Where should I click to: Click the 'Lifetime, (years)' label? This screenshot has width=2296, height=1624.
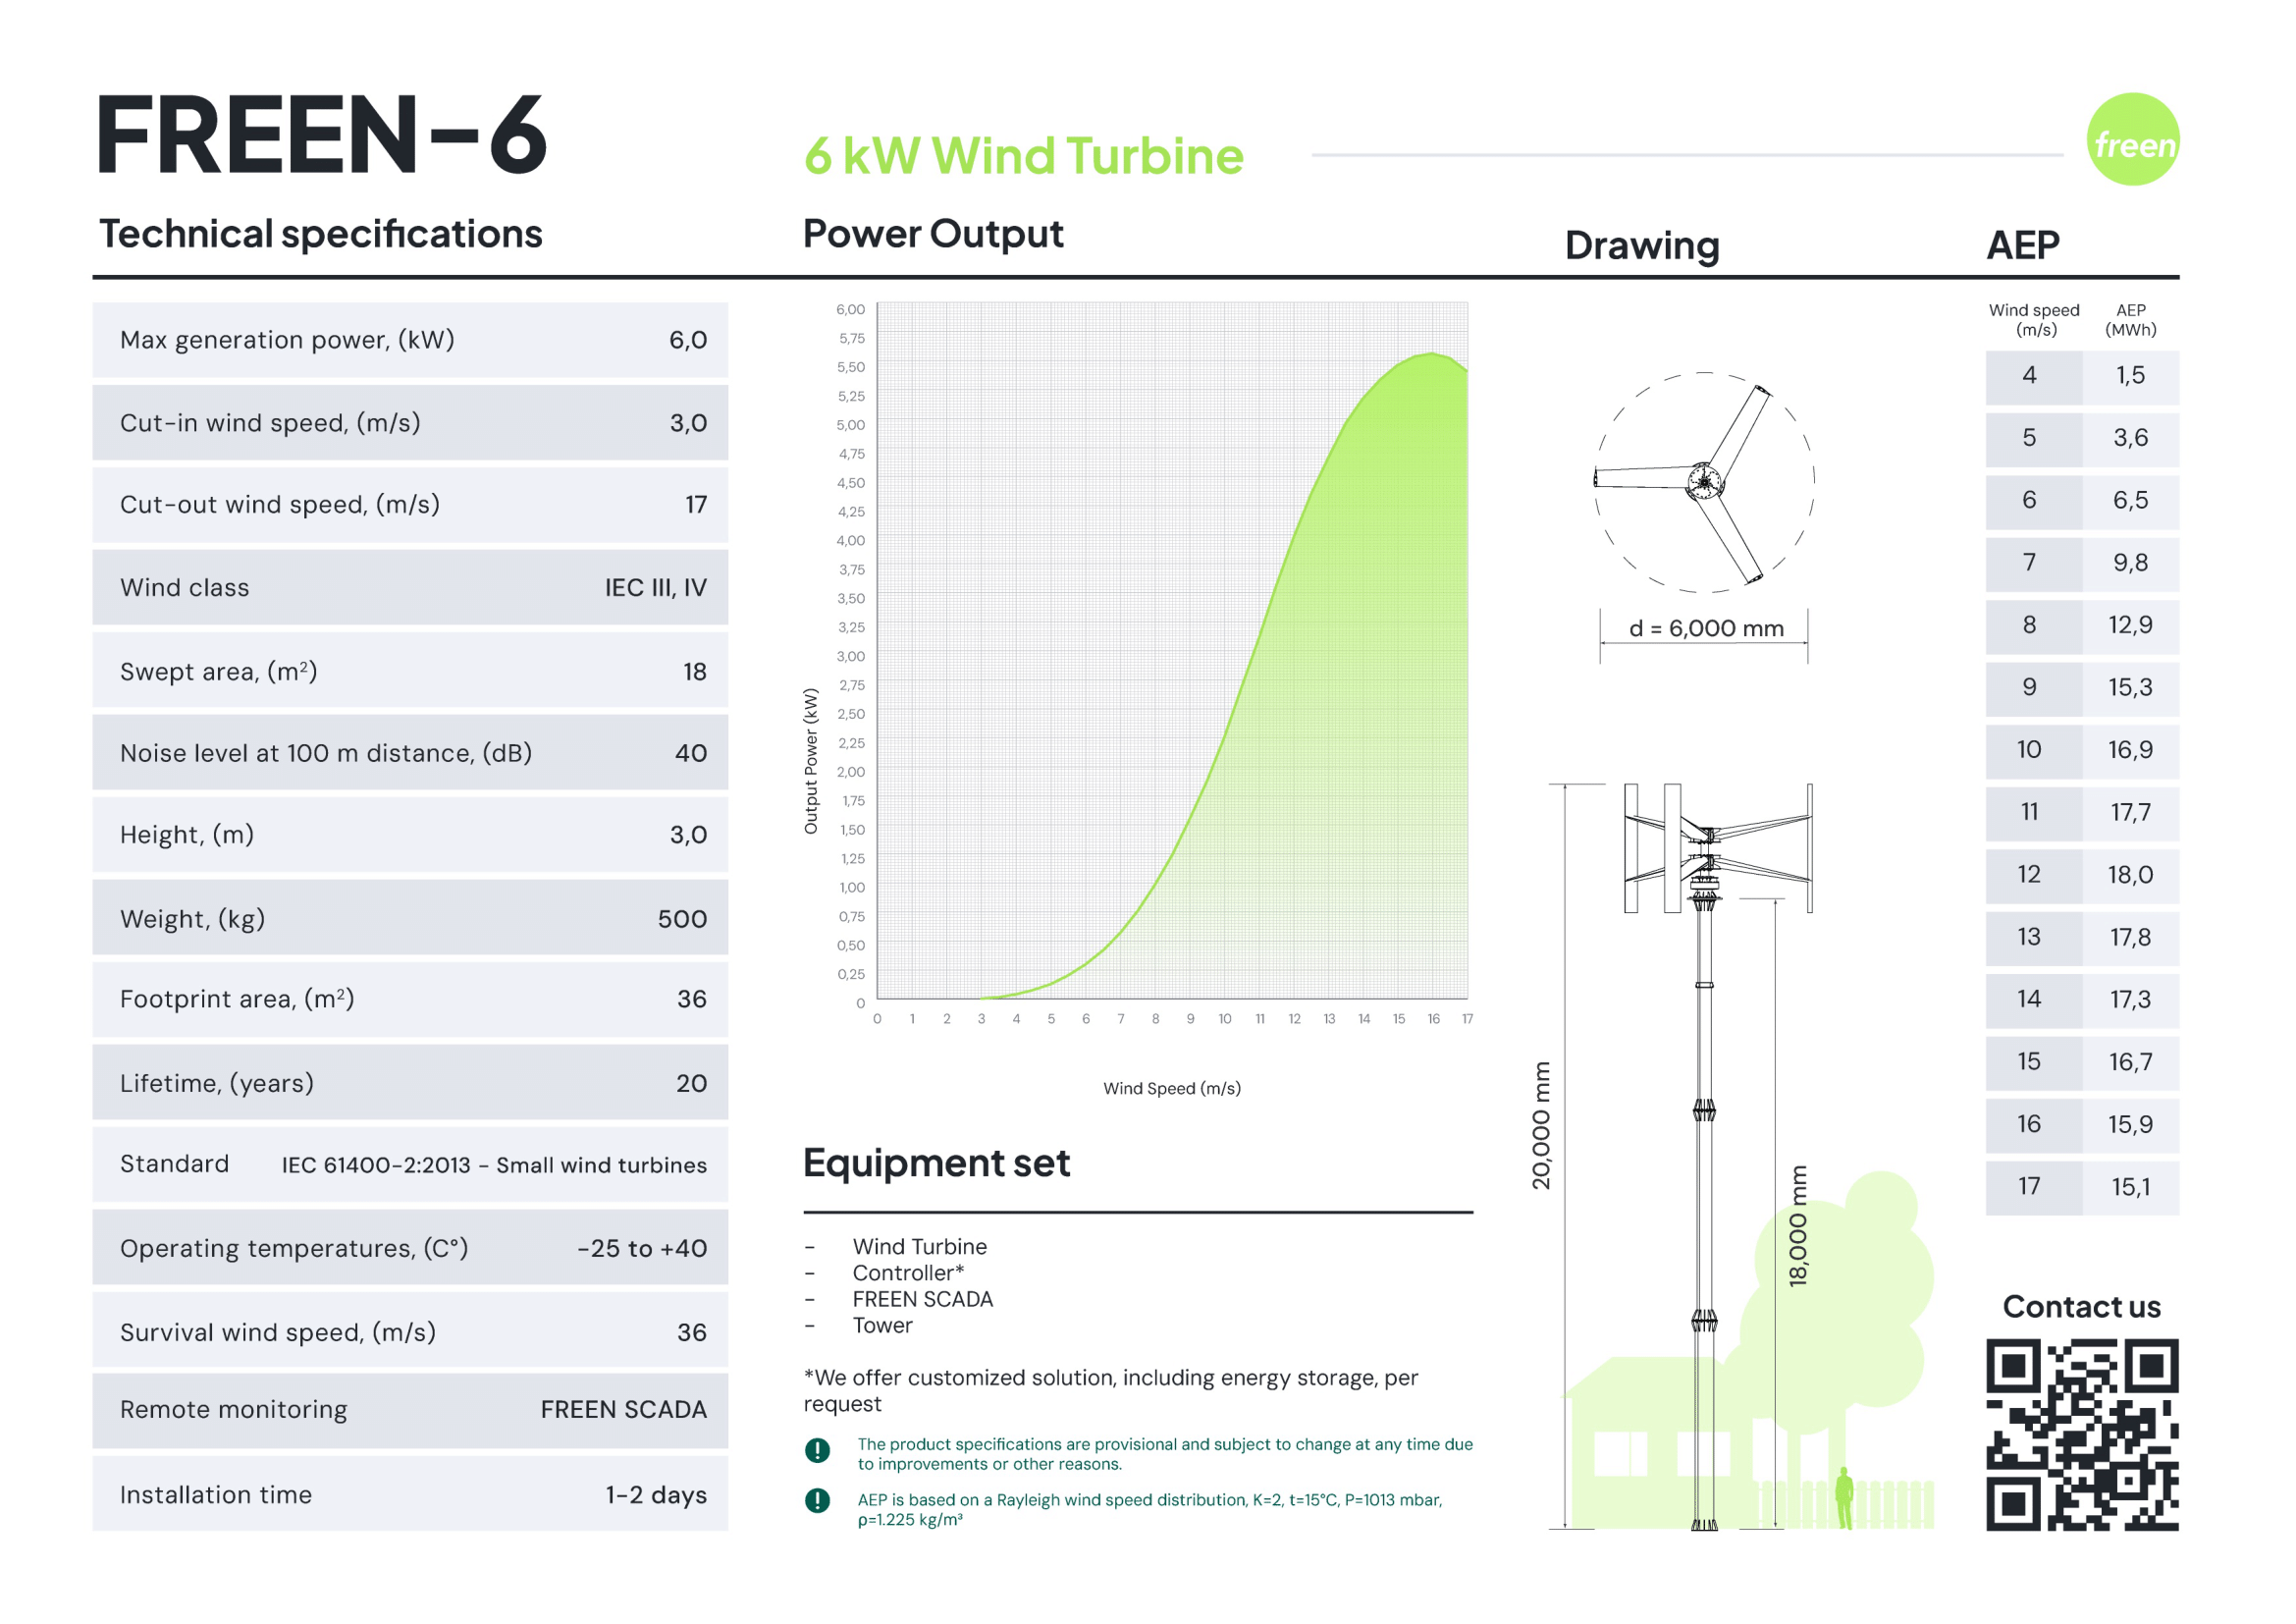(x=217, y=1083)
